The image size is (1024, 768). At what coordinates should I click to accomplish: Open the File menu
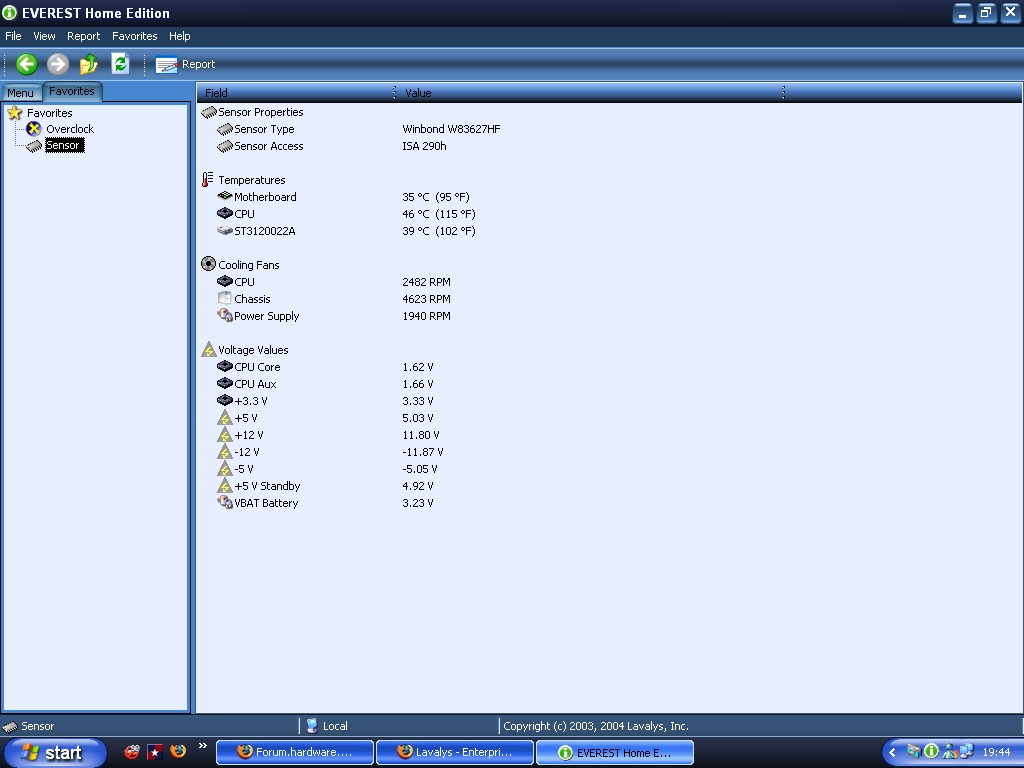point(13,36)
